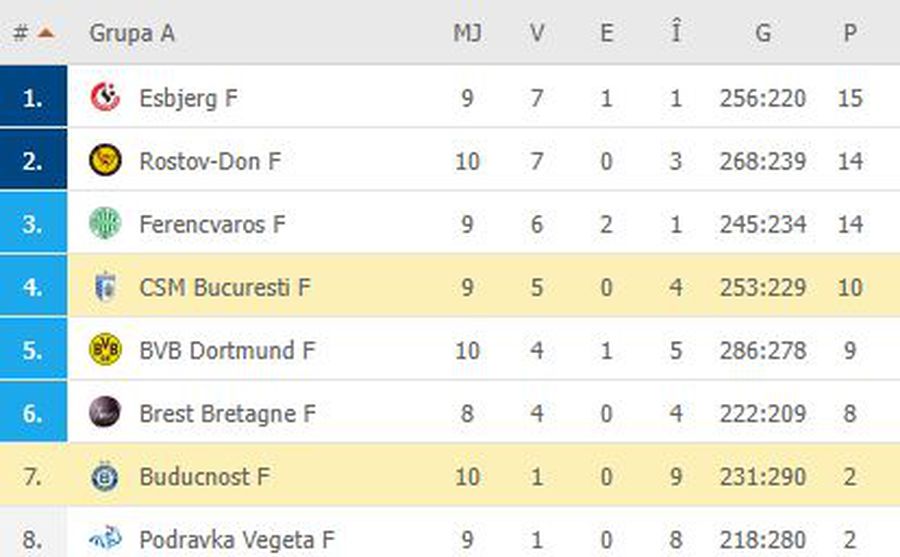Click the Esbjerg F team logo
Screen dimensions: 900x557
(x=106, y=97)
